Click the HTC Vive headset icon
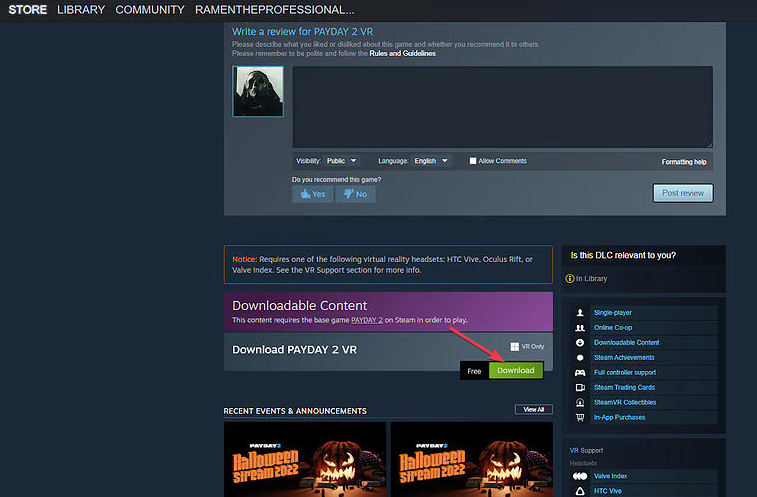The image size is (757, 497). [580, 491]
